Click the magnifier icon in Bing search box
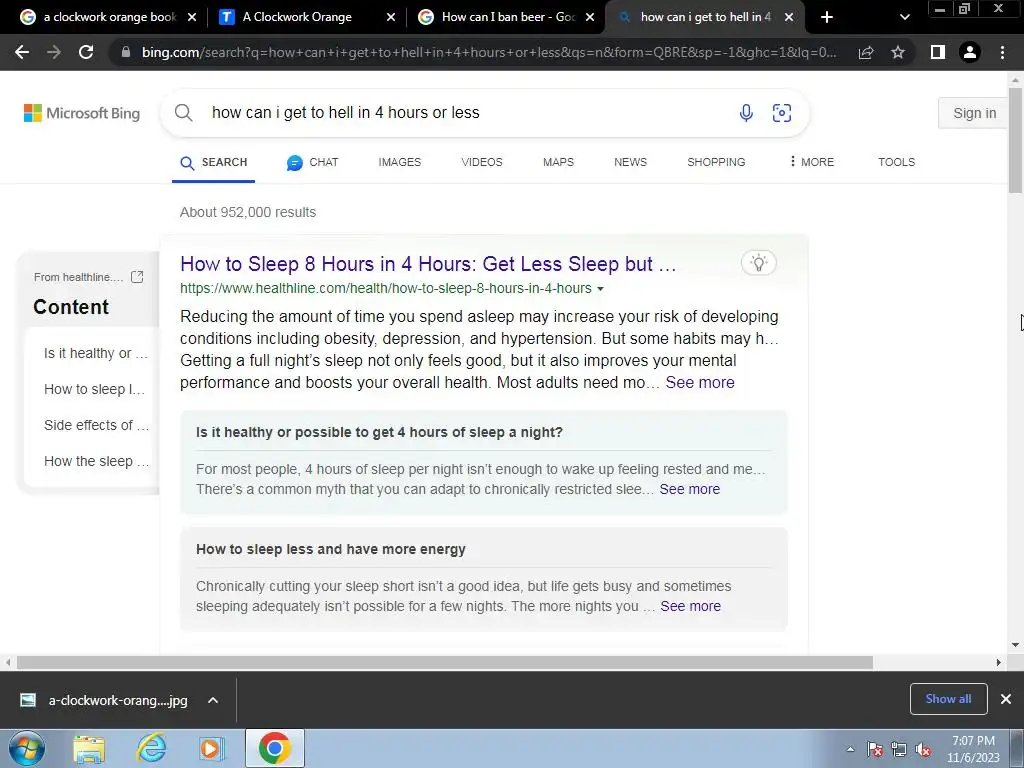 [184, 112]
